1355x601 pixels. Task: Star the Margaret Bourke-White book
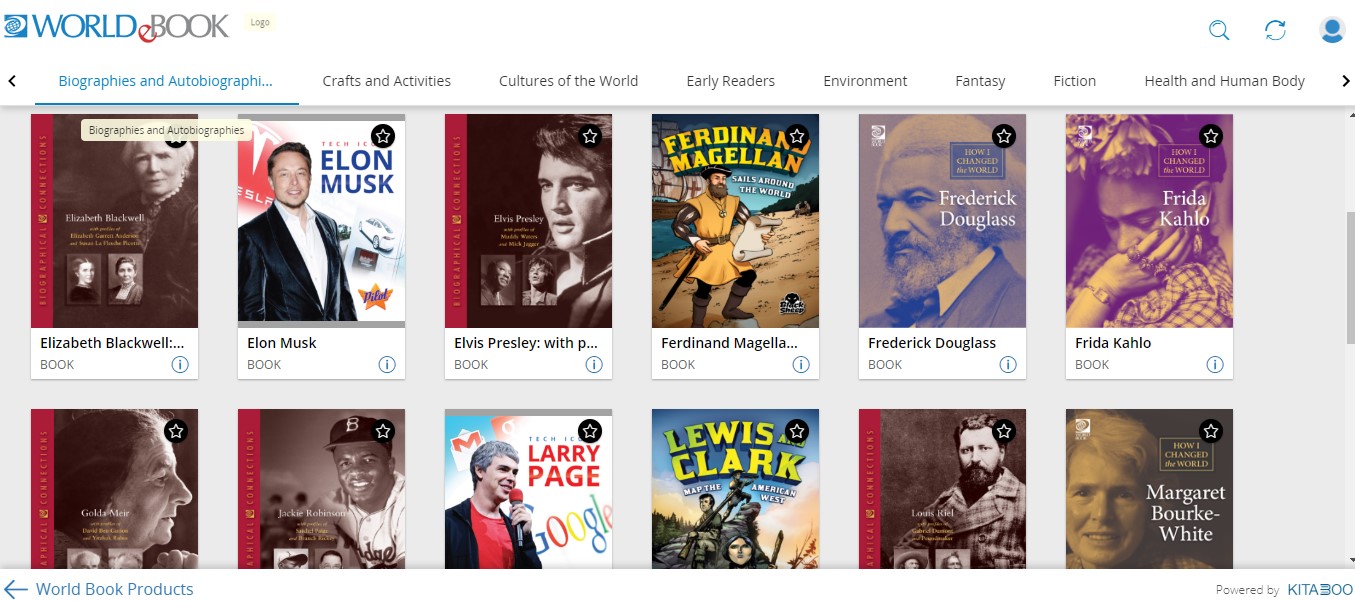[x=1211, y=431]
